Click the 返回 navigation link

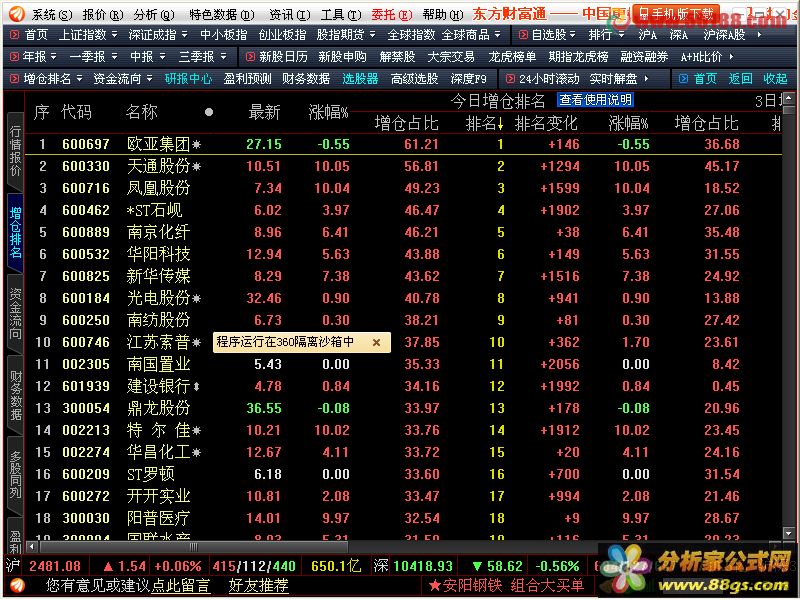click(x=740, y=79)
